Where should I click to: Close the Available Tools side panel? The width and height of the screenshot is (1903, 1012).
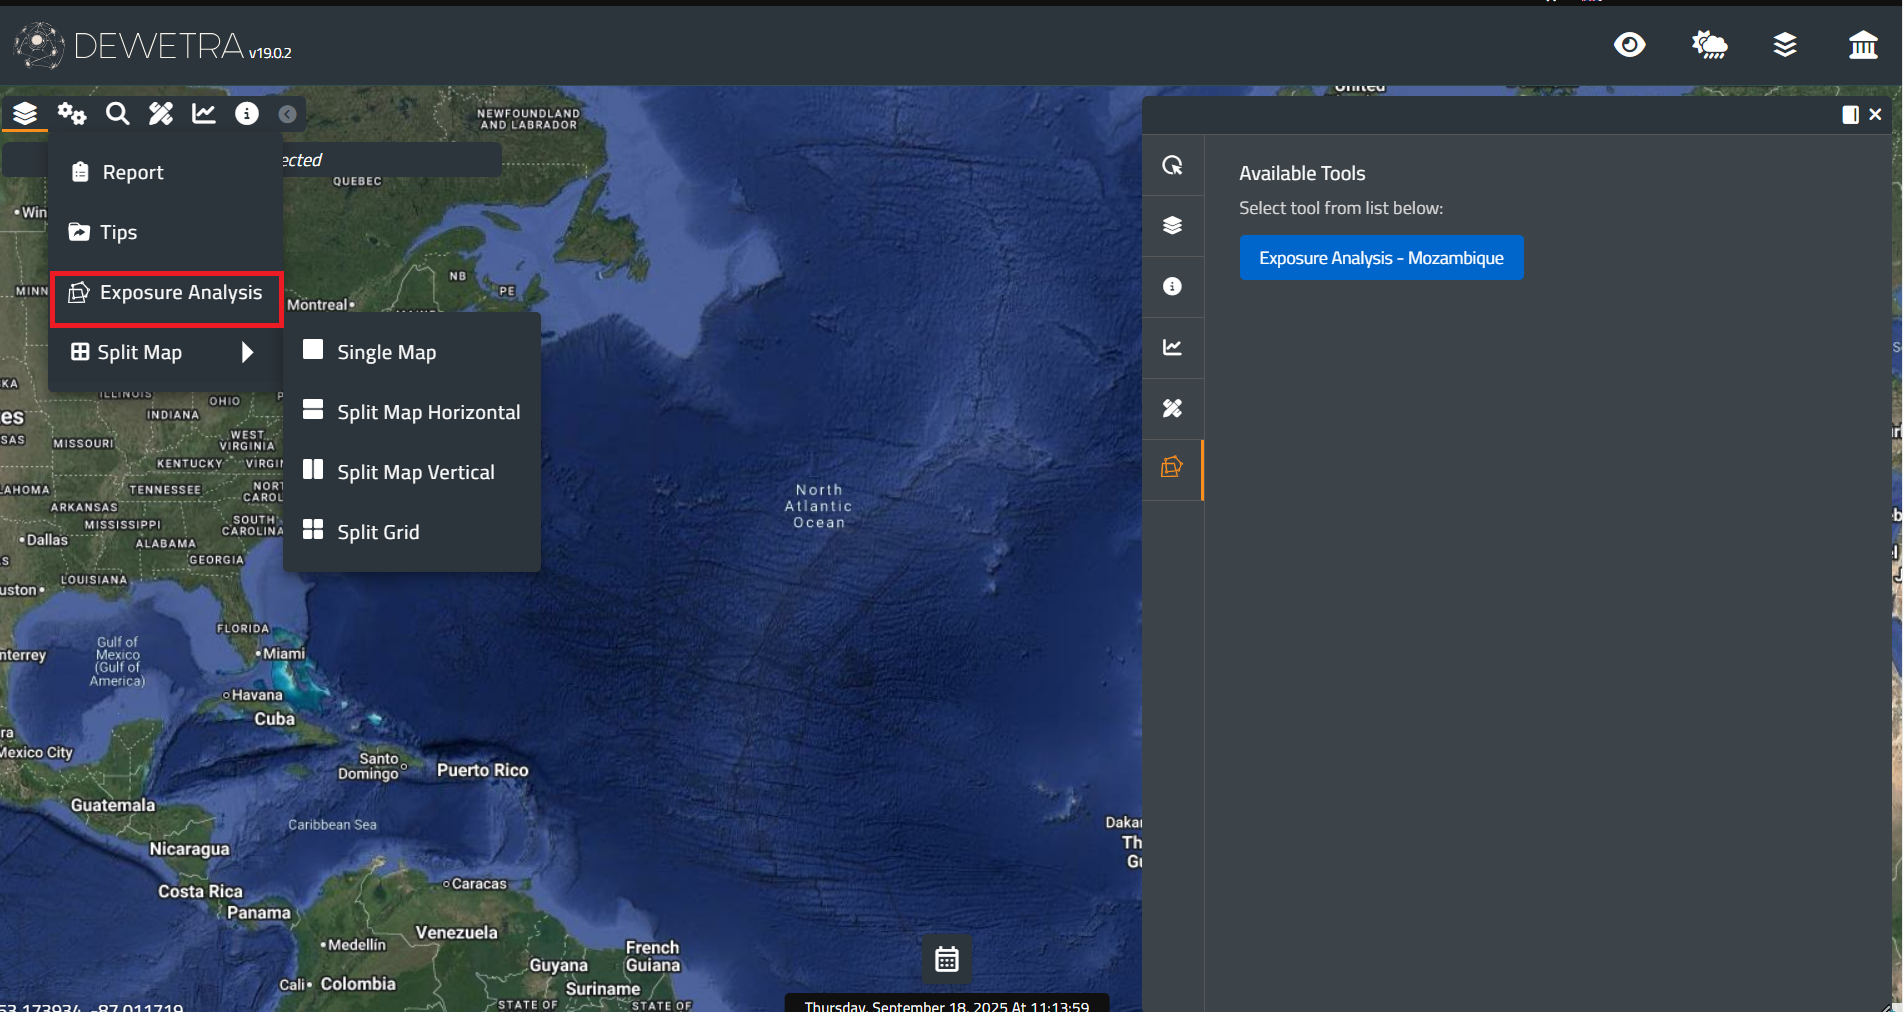click(x=1875, y=115)
